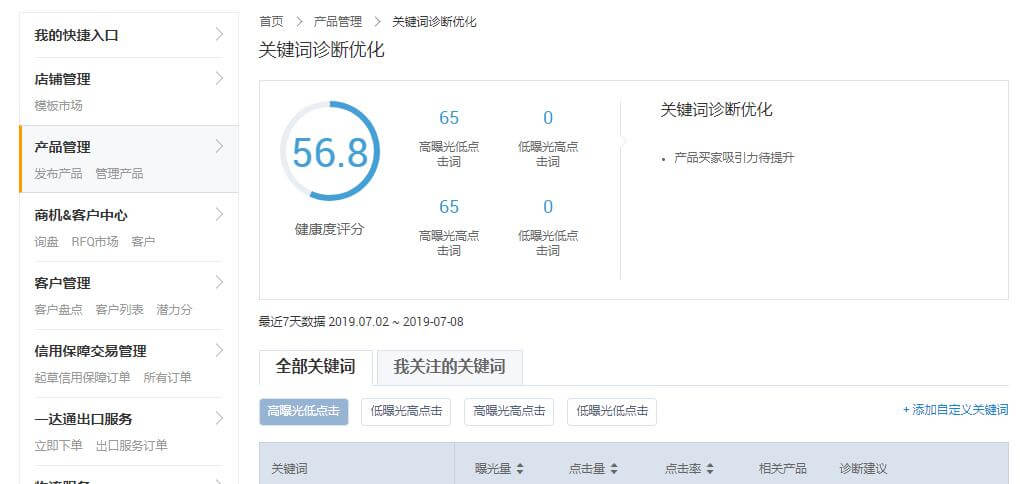The image size is (1020, 484).
Task: Click the 信用保障交易管理 chevron icon
Action: pos(219,351)
